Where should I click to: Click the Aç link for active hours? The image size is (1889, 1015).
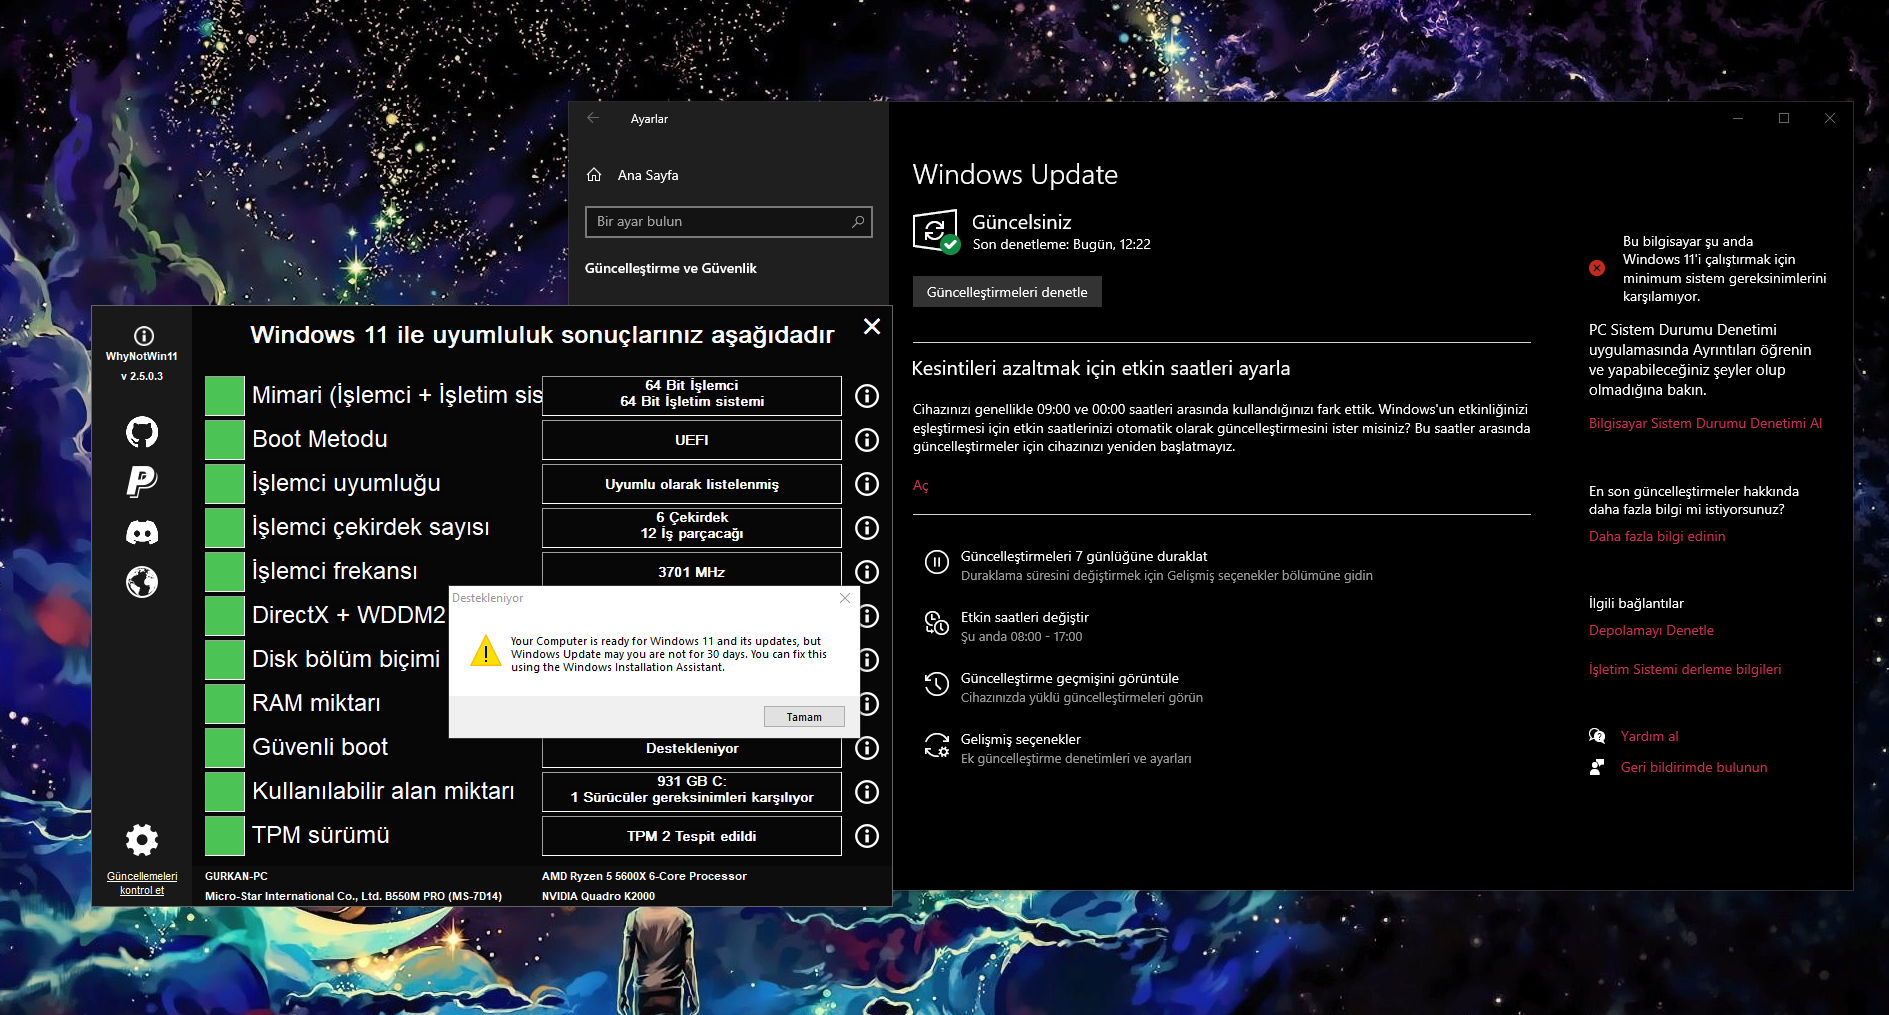coord(921,485)
